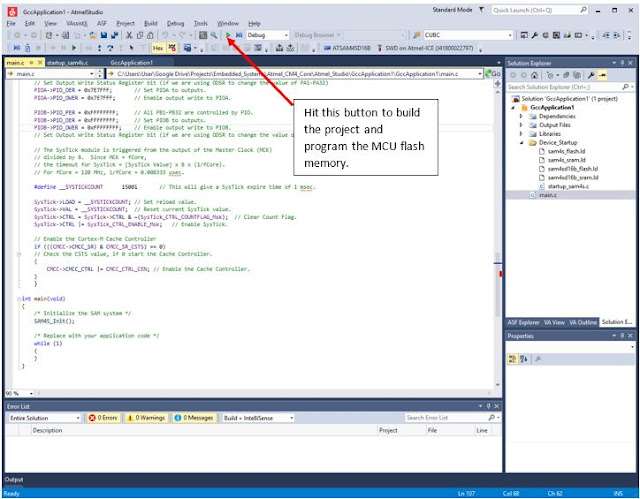Click the Go button next to path
The width and height of the screenshot is (640, 499).
click(493, 74)
